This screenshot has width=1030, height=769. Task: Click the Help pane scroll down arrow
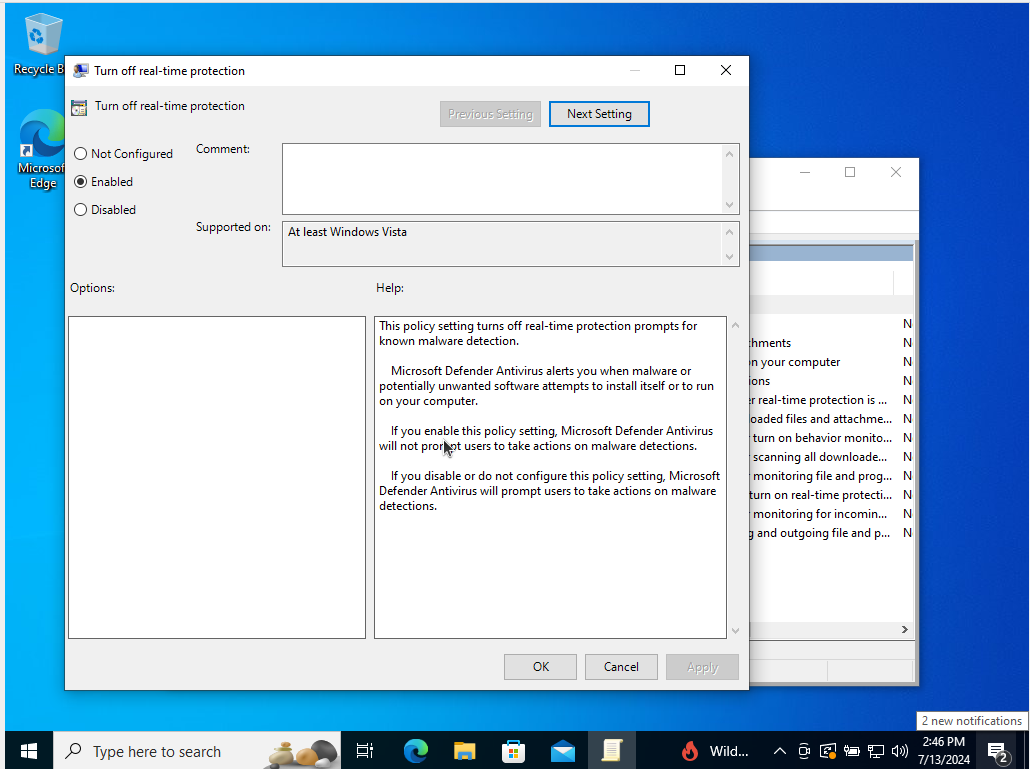[735, 630]
